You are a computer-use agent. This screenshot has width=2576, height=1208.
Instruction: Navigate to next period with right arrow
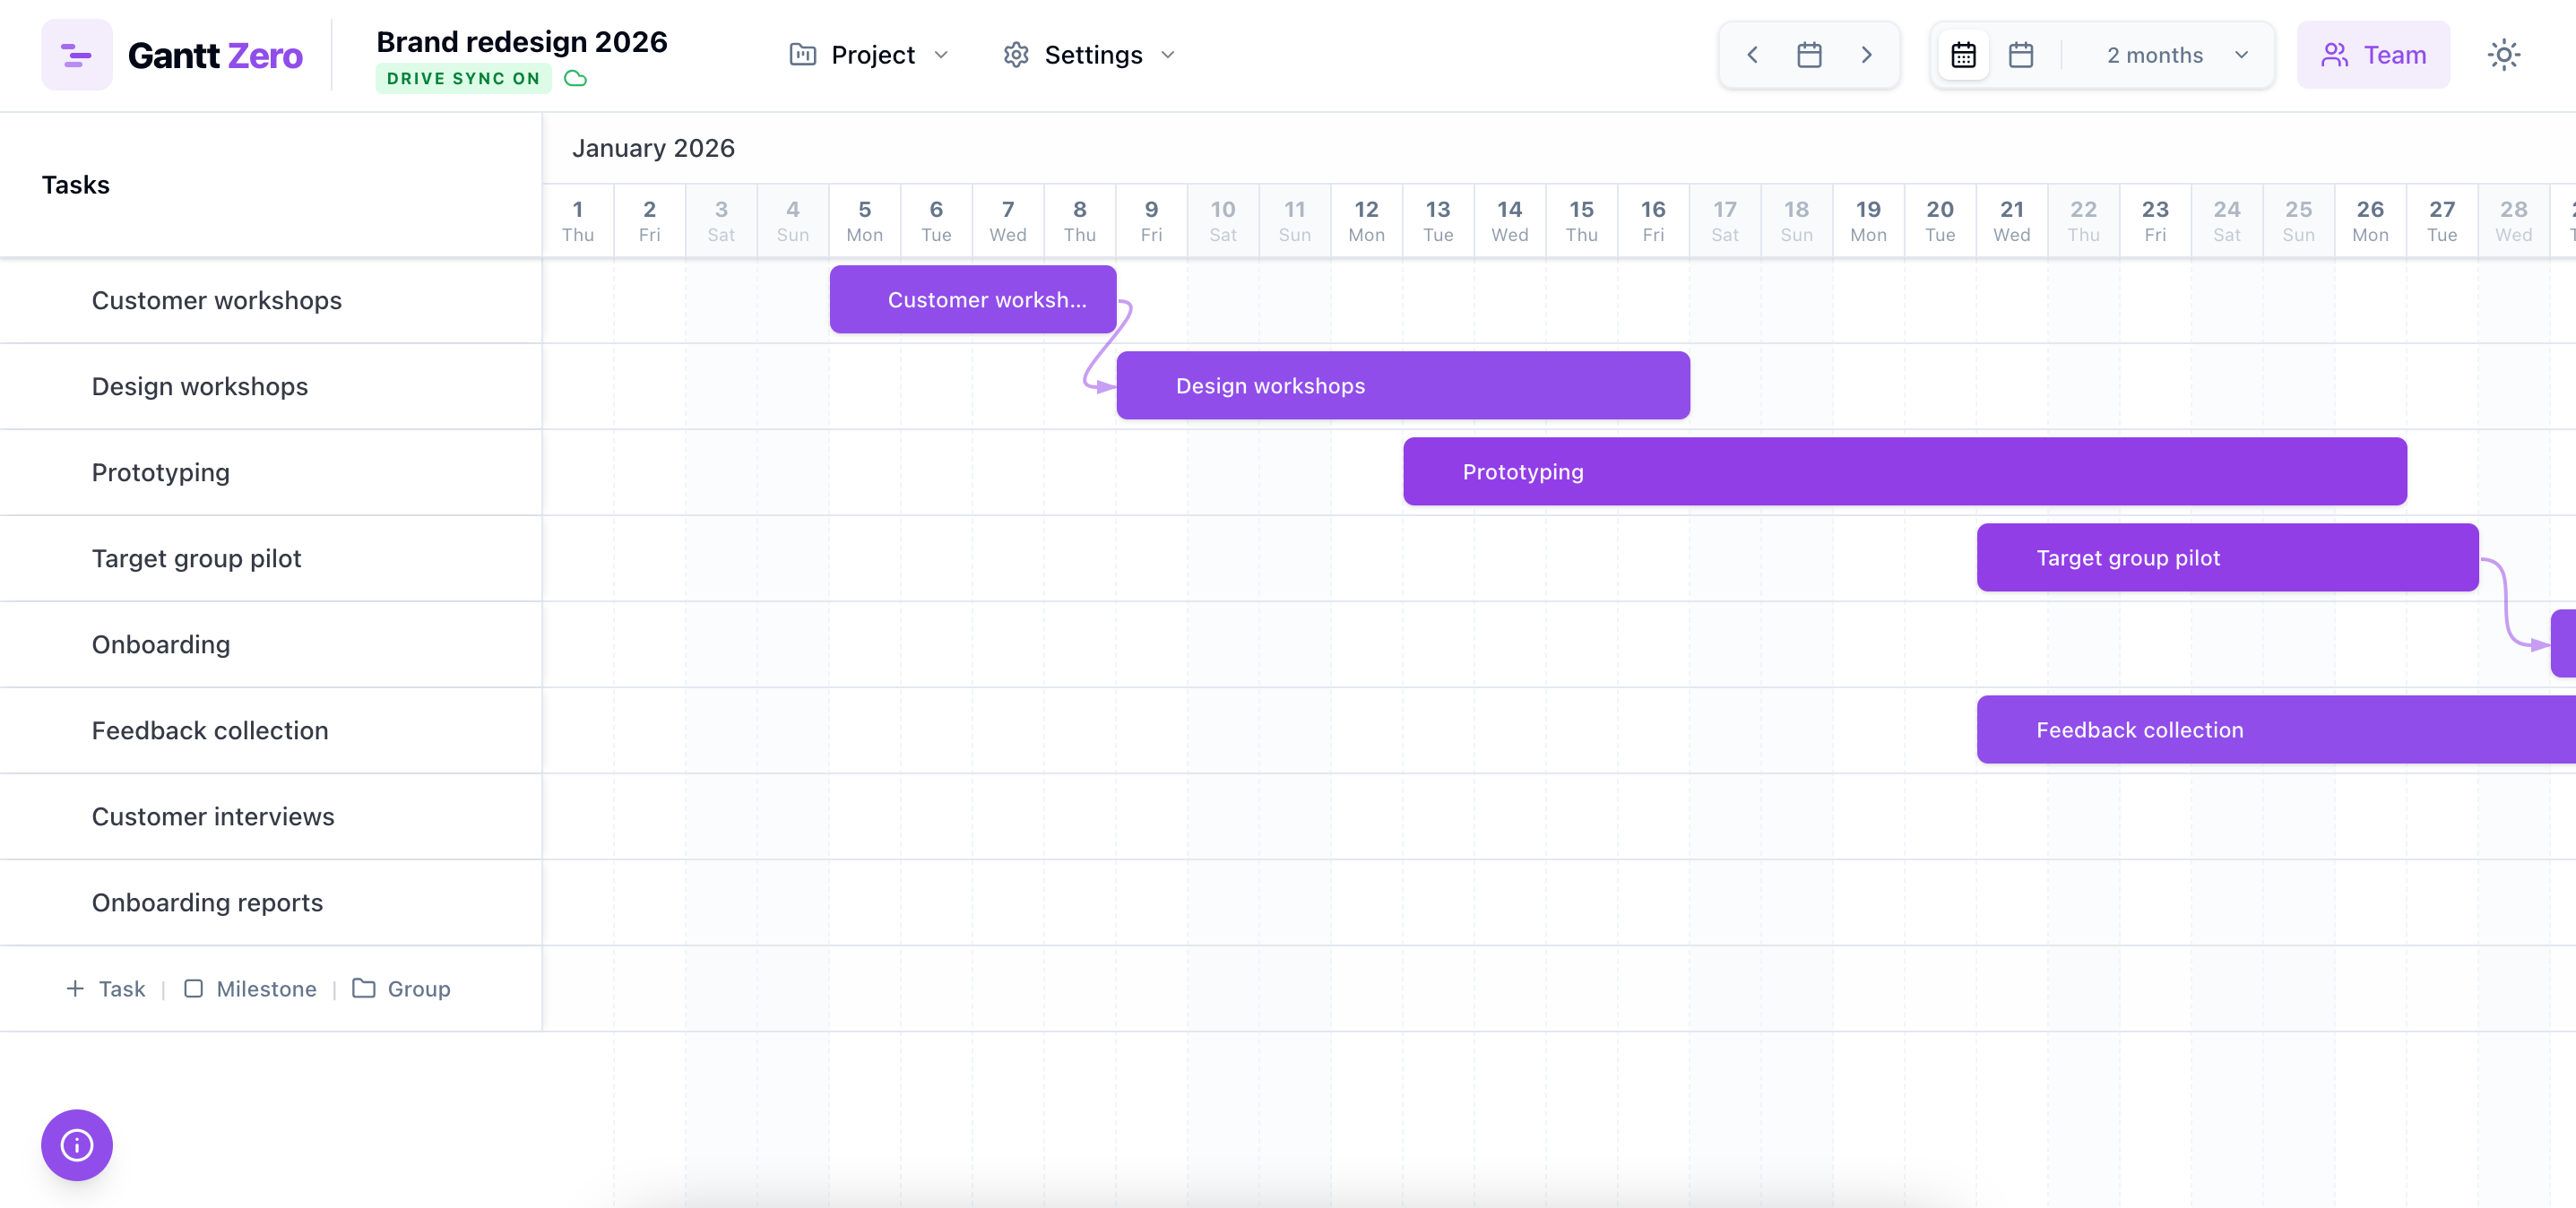click(x=1866, y=55)
